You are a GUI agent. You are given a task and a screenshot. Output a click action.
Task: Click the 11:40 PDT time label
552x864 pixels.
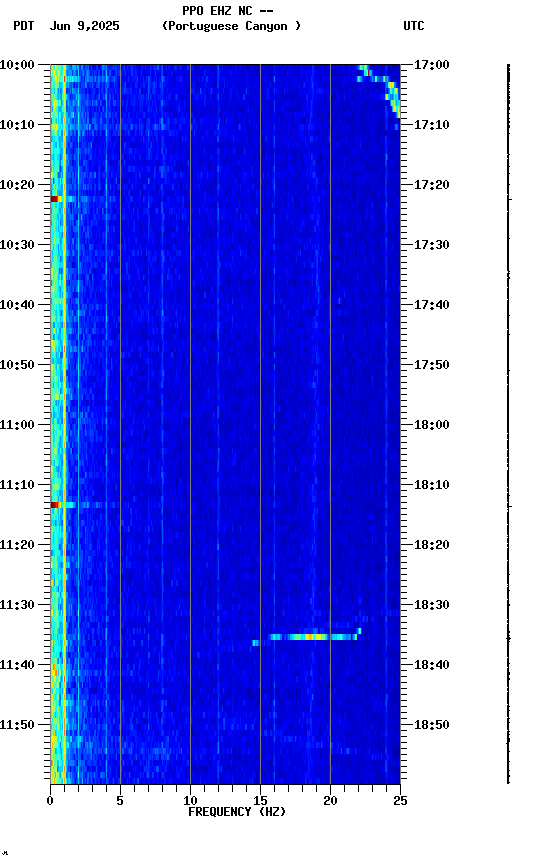tap(17, 665)
